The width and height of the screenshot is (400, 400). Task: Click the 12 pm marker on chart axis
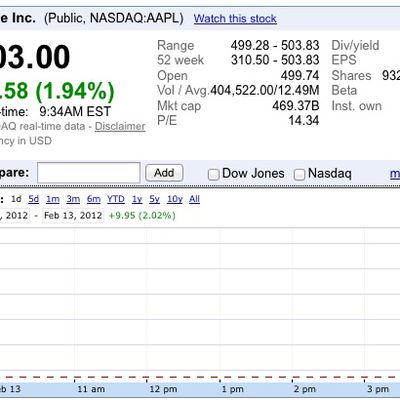163,389
